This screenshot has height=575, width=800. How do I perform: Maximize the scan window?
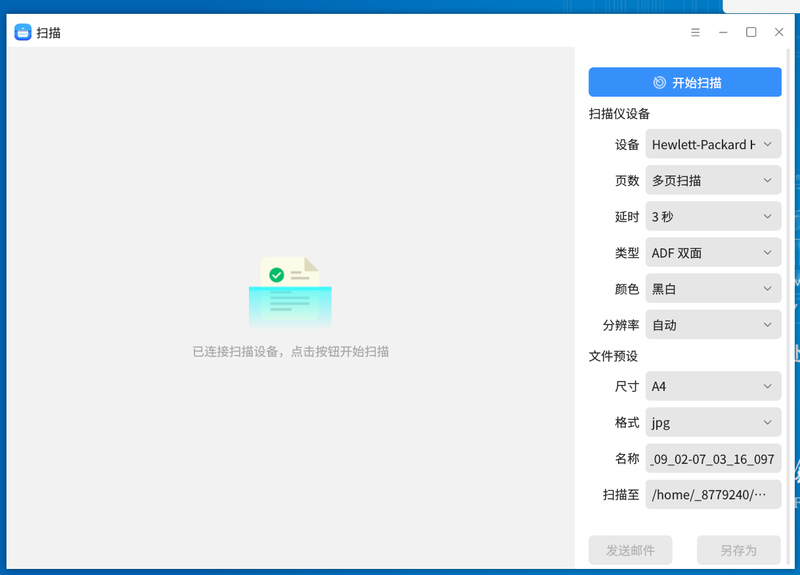(751, 32)
